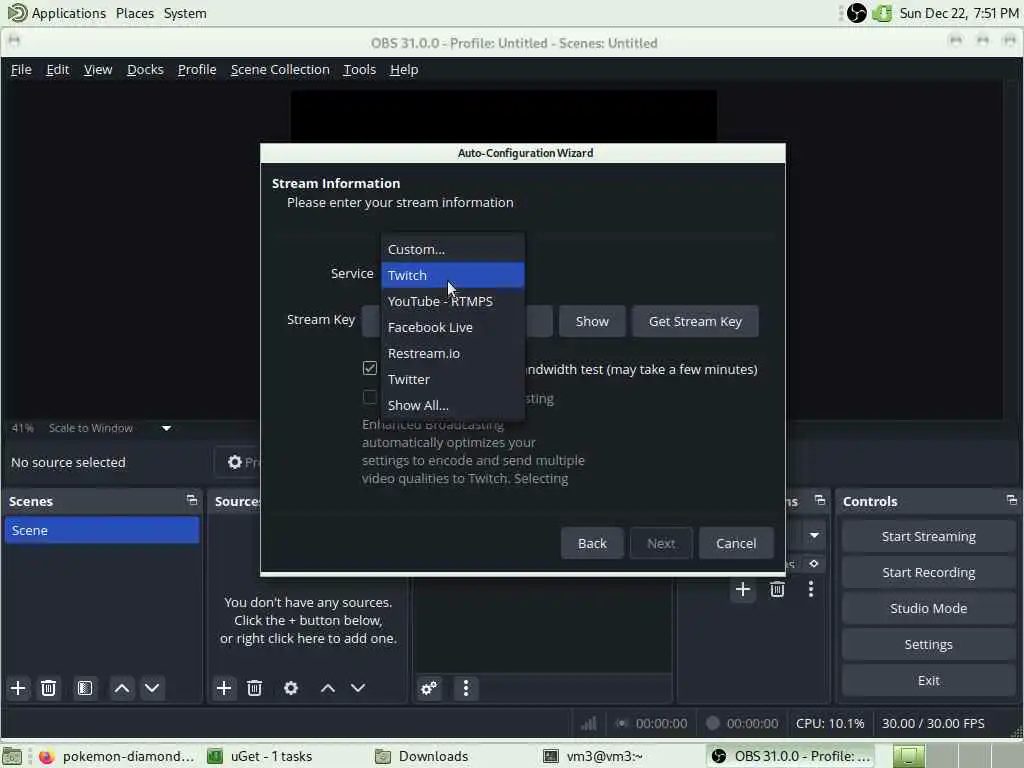Select Facebook Live service
Screen dimensions: 1024x768
coord(453,327)
